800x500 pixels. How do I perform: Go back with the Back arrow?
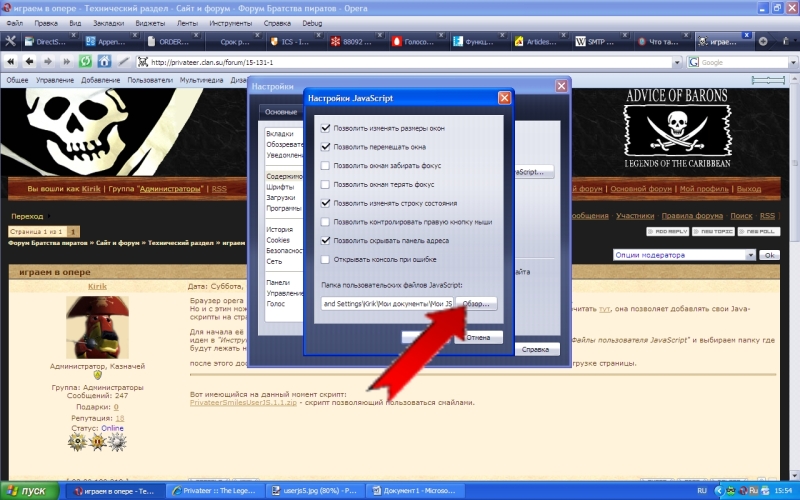pyautogui.click(x=29, y=62)
